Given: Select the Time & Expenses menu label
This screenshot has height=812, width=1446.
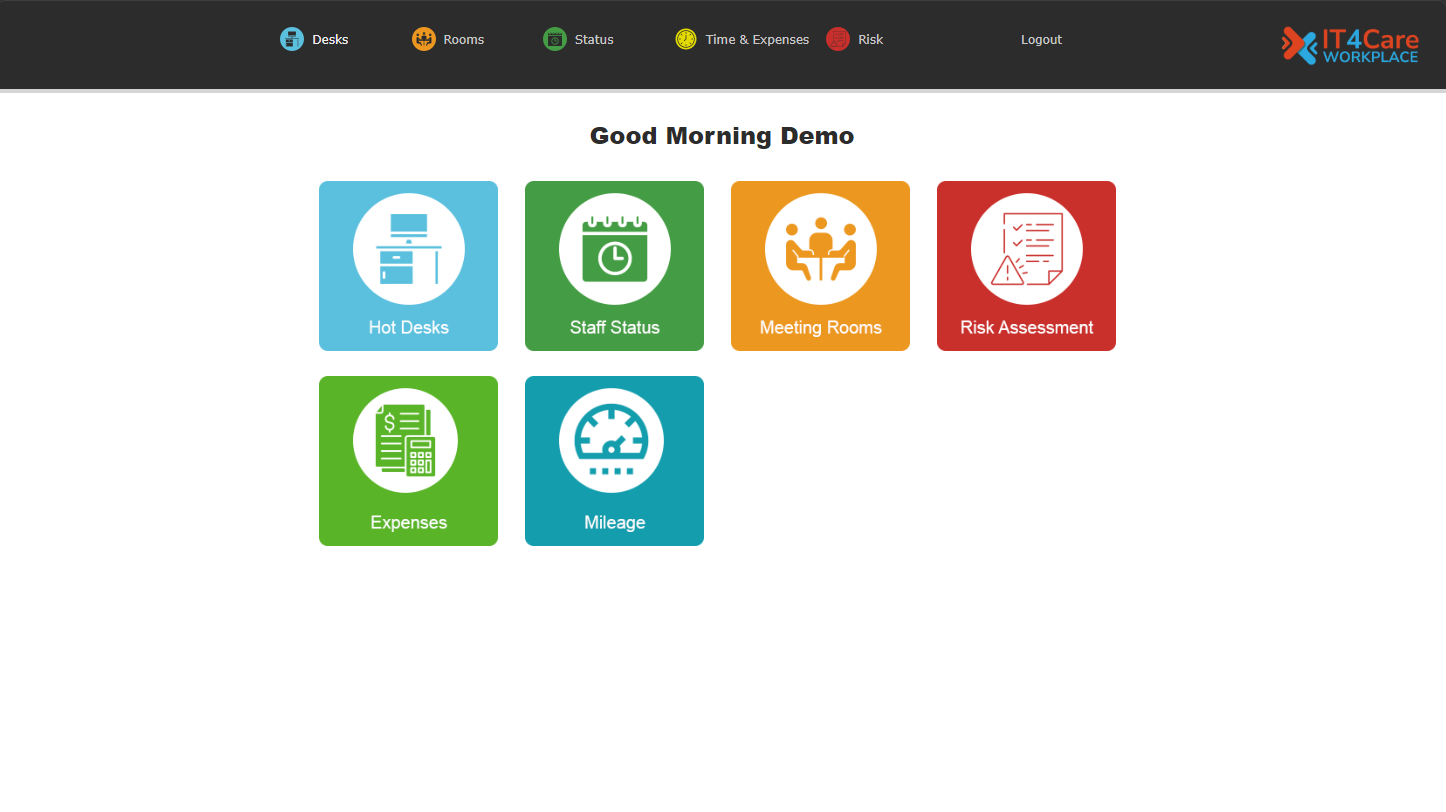Looking at the screenshot, I should click(x=757, y=40).
